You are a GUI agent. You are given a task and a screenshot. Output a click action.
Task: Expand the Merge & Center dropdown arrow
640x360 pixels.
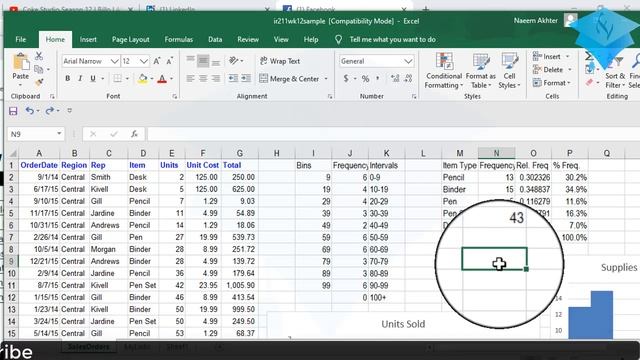click(x=326, y=78)
